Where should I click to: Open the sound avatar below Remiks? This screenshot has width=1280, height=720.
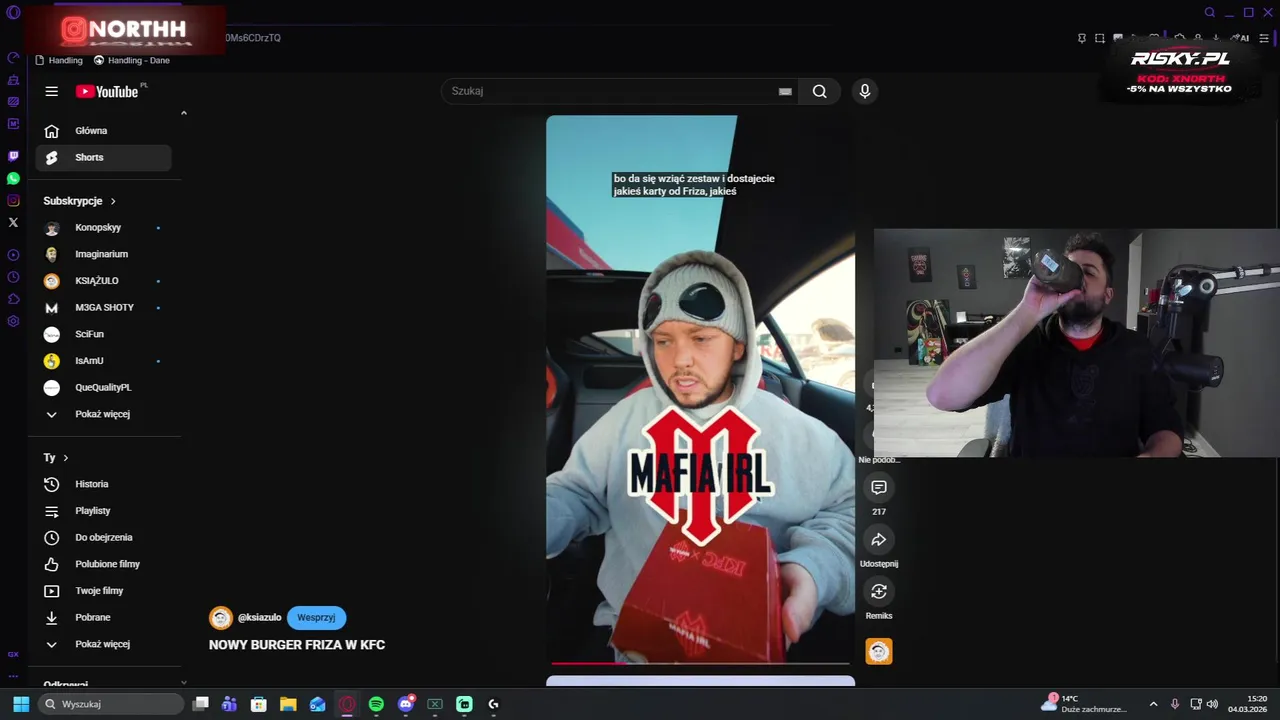coord(879,652)
